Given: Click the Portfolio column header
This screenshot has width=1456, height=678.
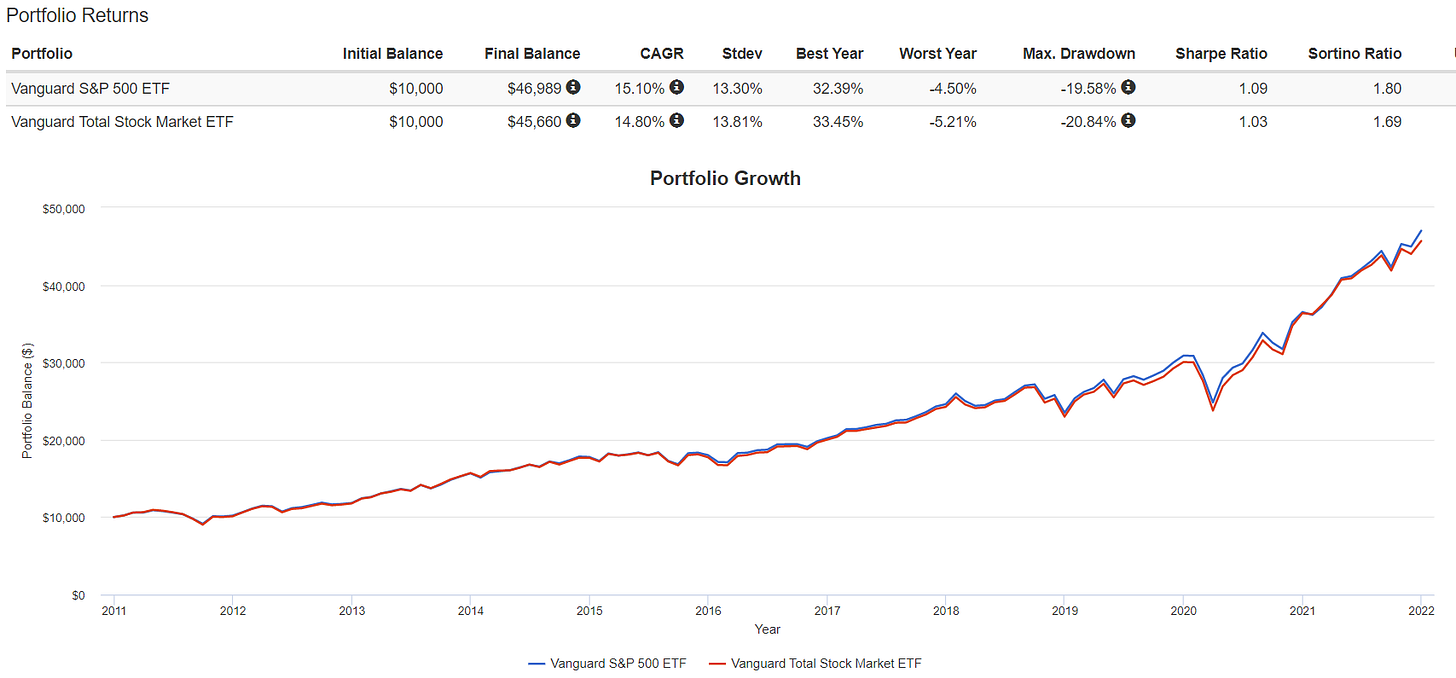Looking at the screenshot, I should 42,54.
